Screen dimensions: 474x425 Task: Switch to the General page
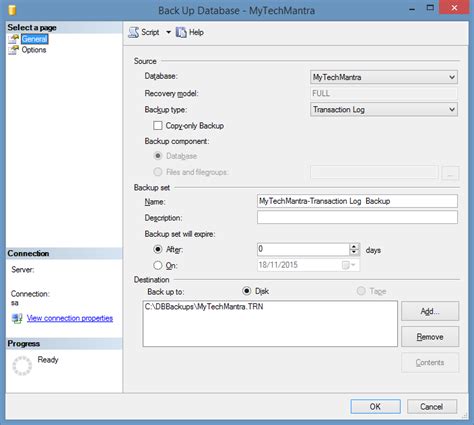(34, 39)
